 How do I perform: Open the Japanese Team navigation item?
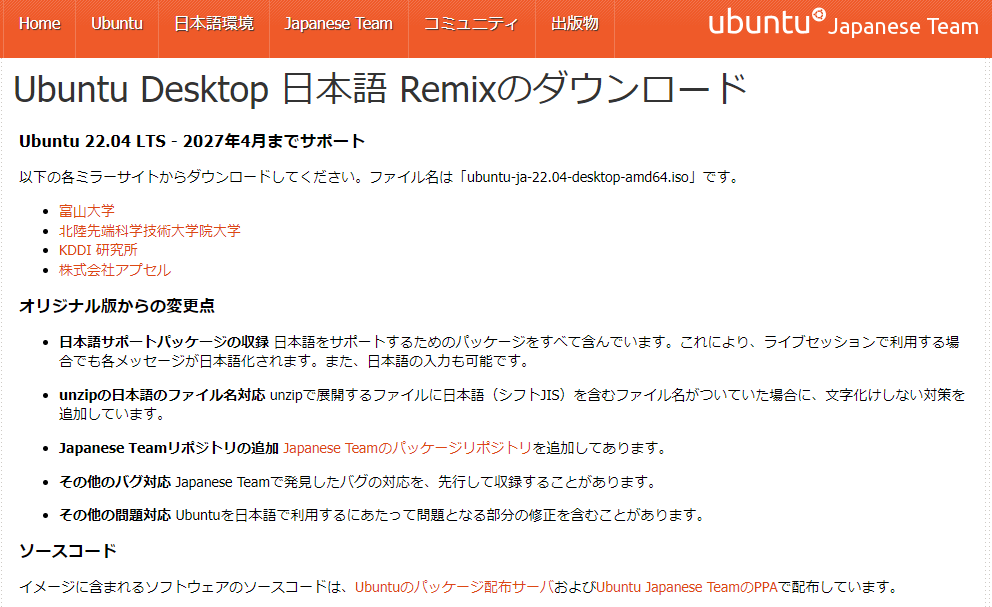point(338,23)
